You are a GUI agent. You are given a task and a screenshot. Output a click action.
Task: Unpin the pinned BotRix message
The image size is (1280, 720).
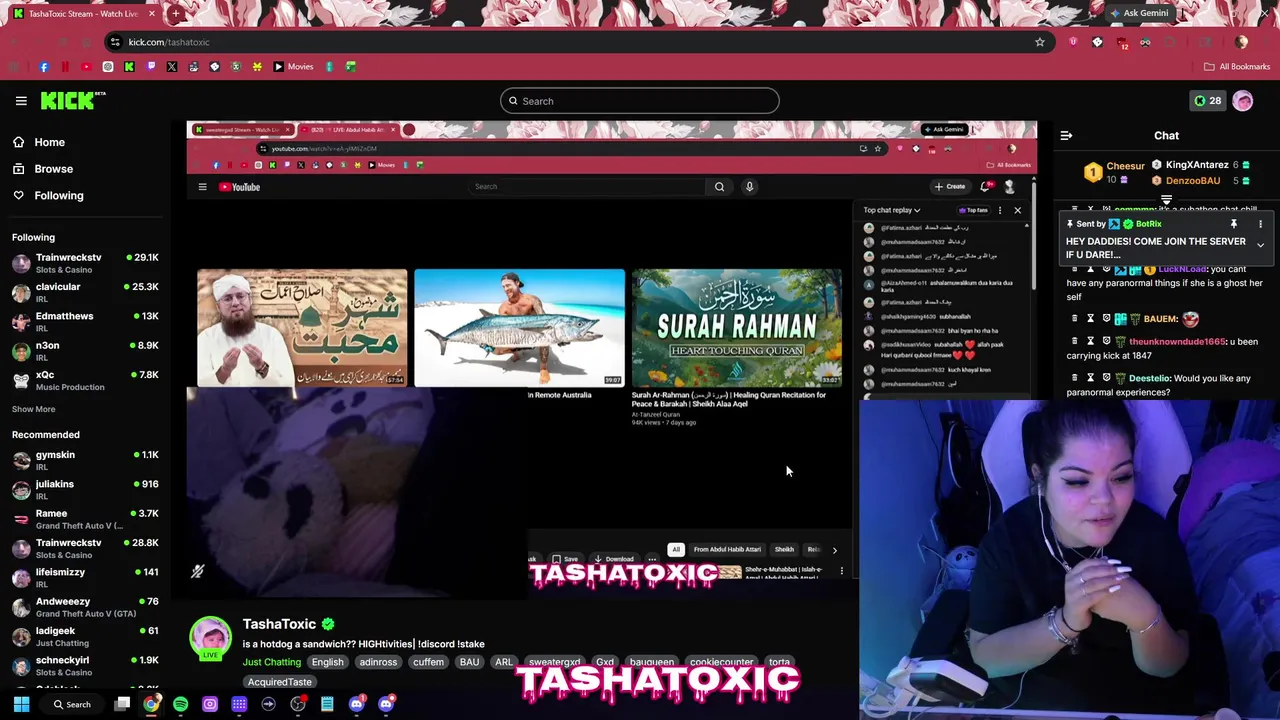(x=1234, y=224)
